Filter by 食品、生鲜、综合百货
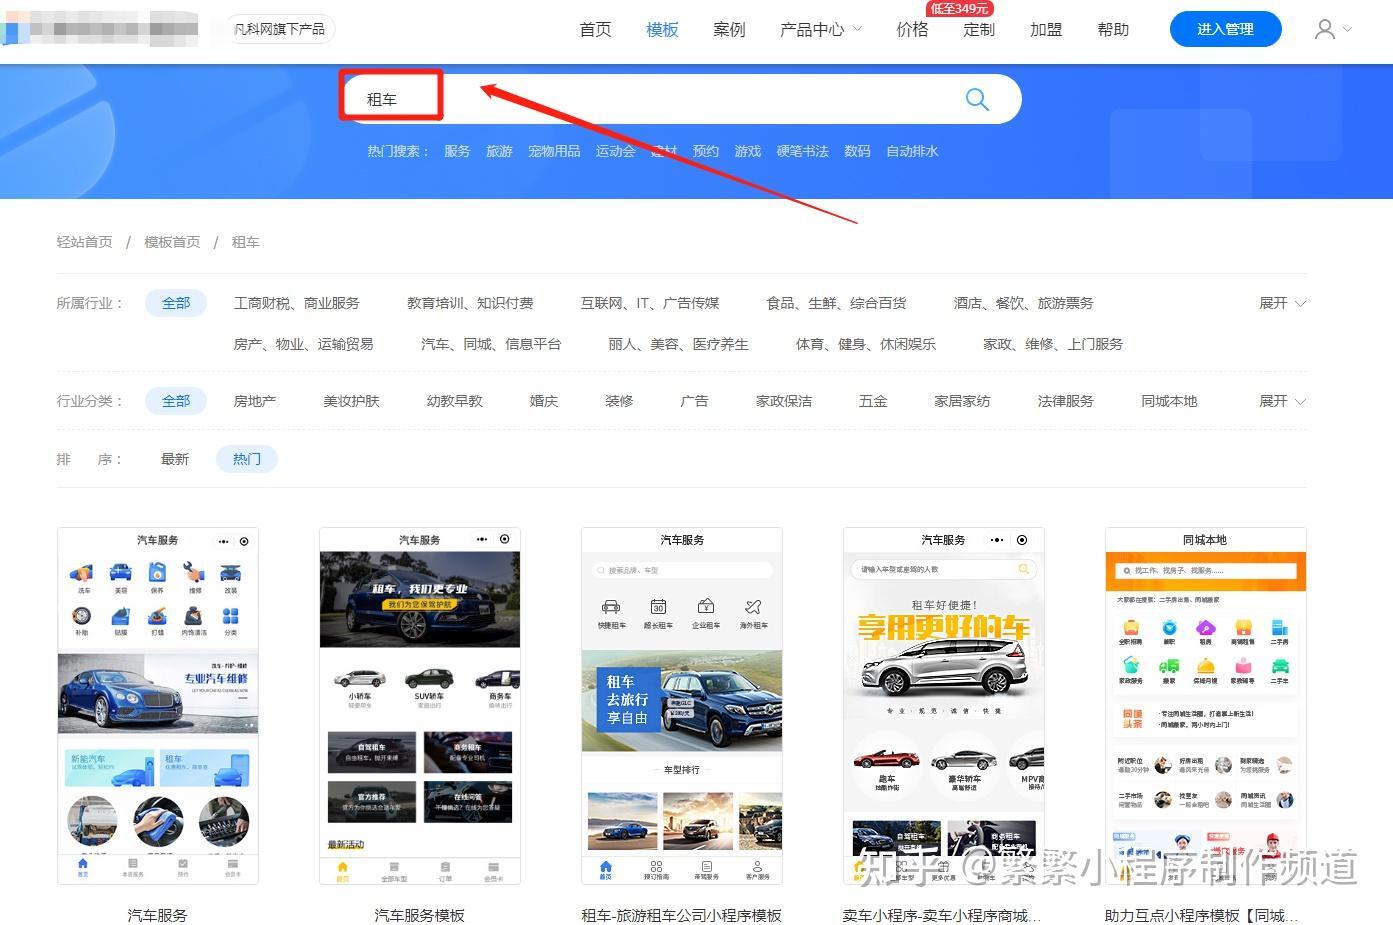Image resolution: width=1393 pixels, height=925 pixels. tap(836, 303)
